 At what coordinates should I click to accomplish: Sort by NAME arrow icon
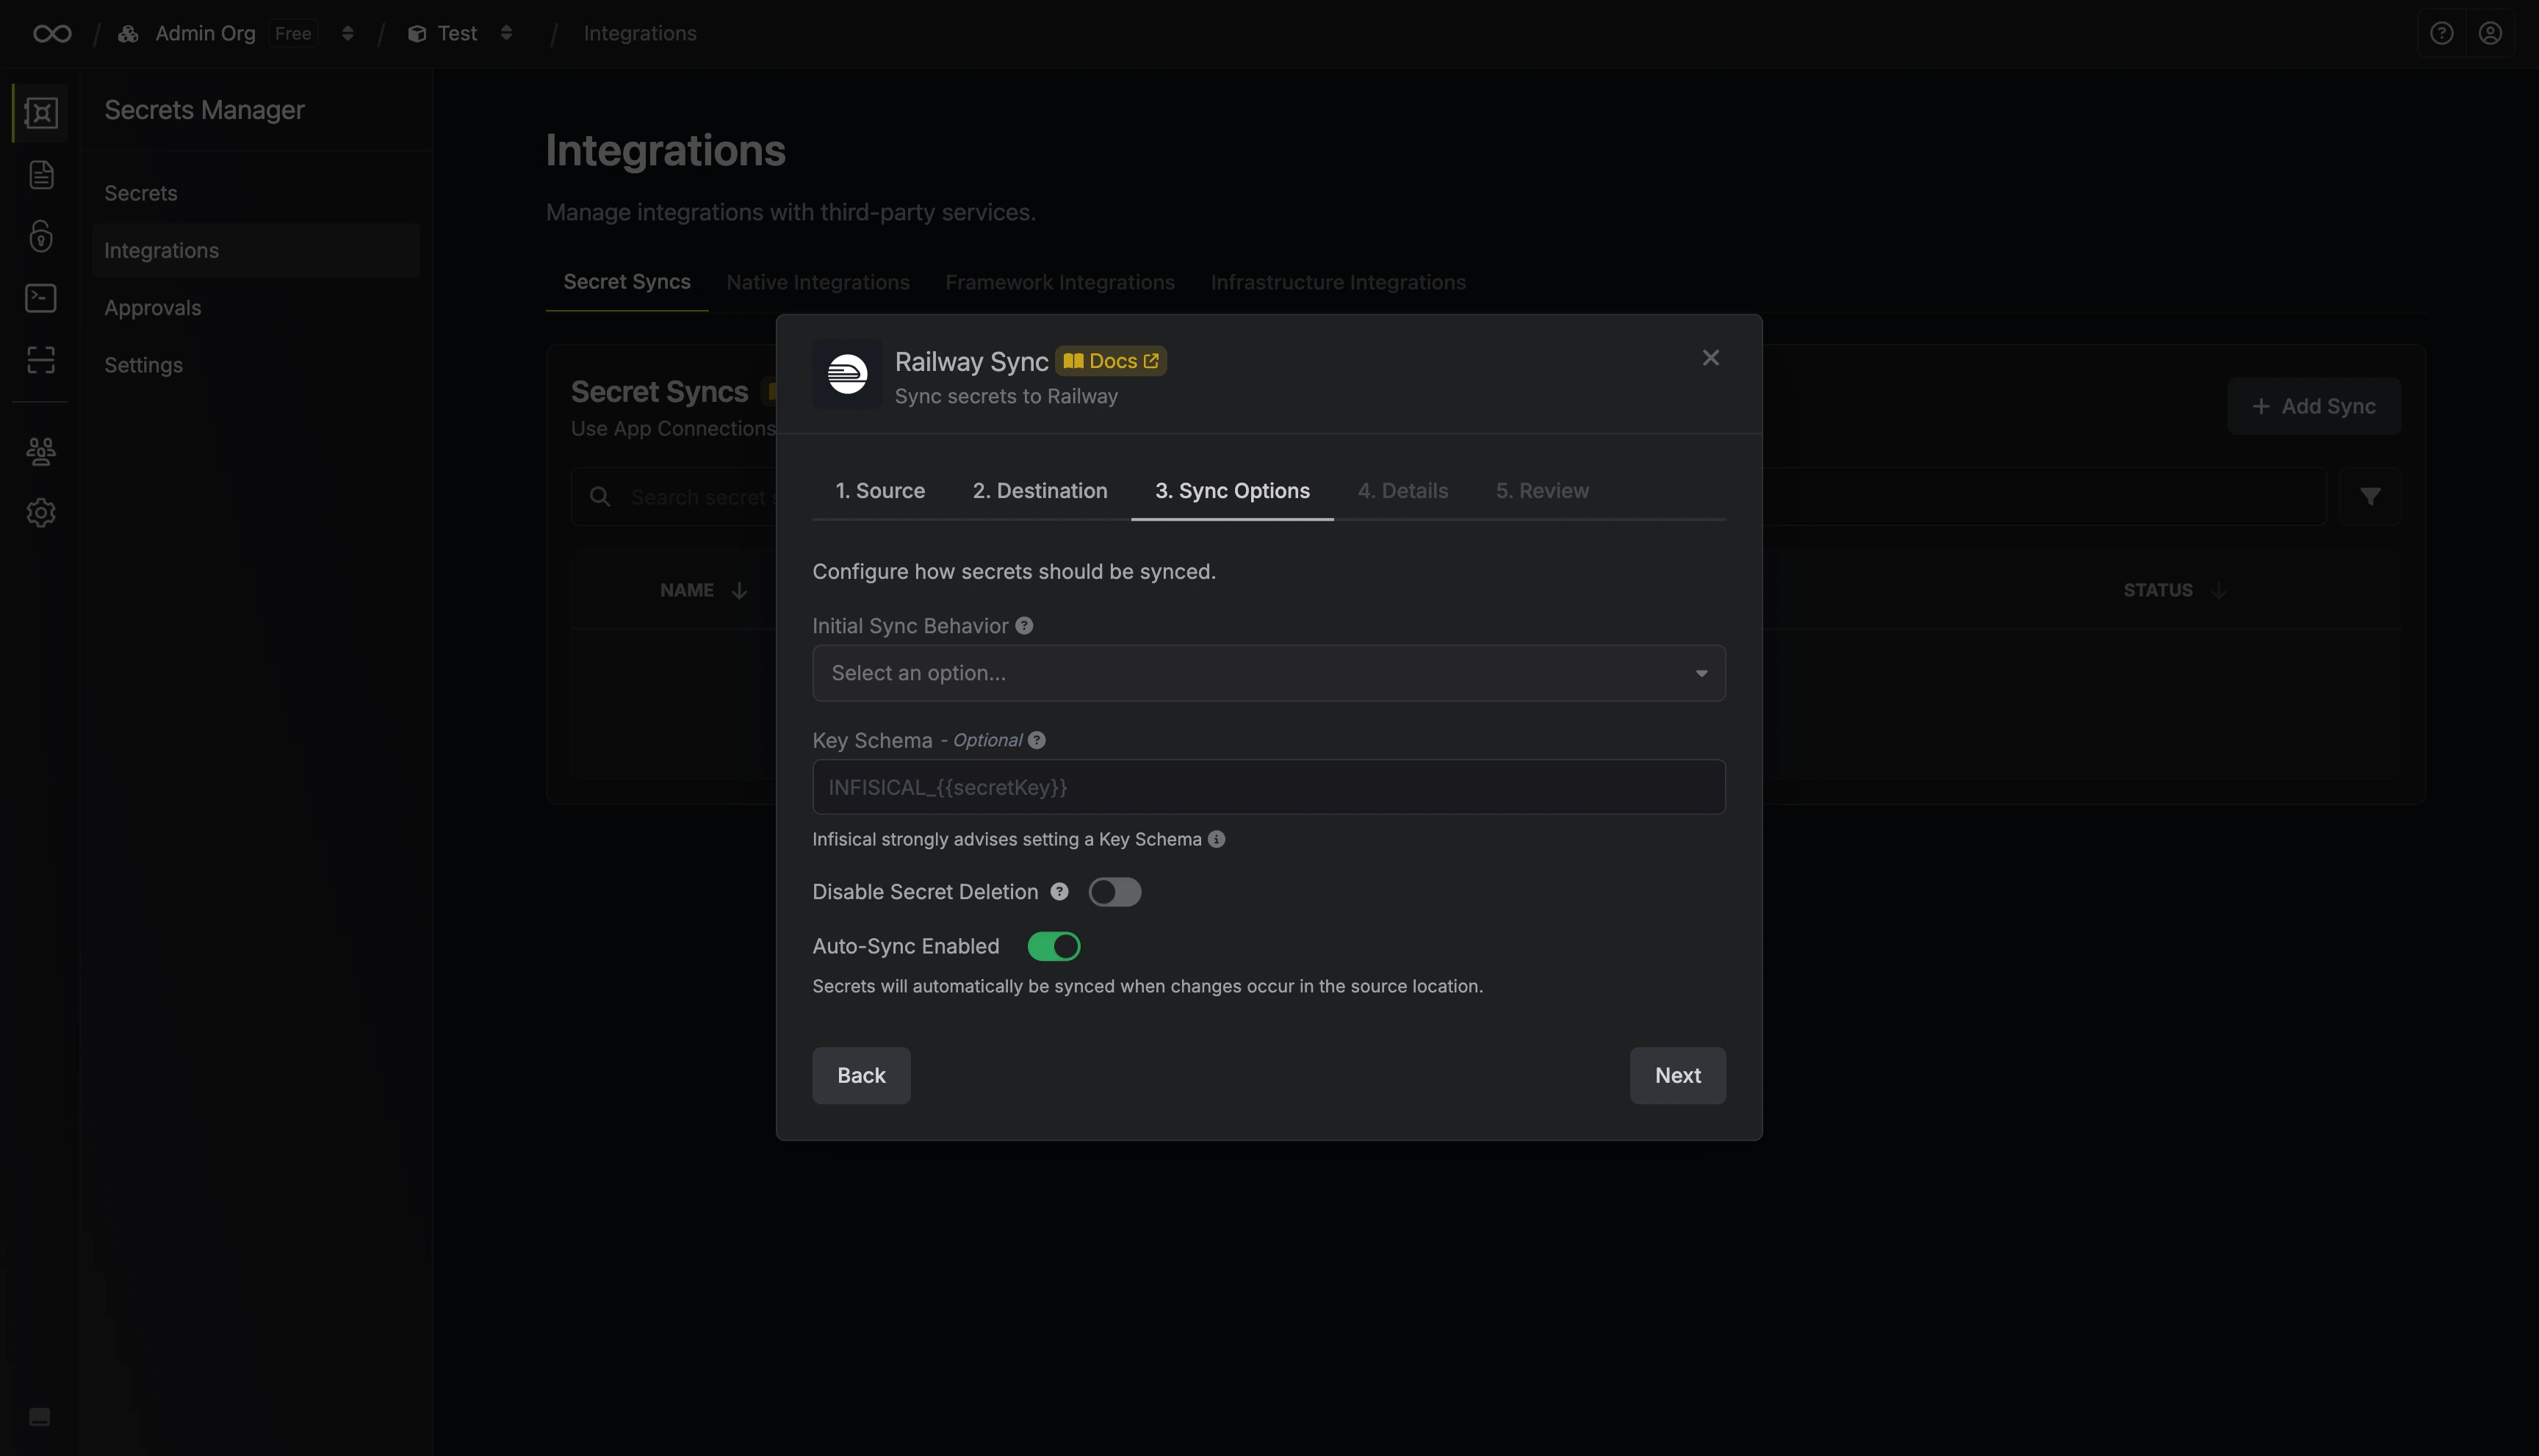coord(739,591)
